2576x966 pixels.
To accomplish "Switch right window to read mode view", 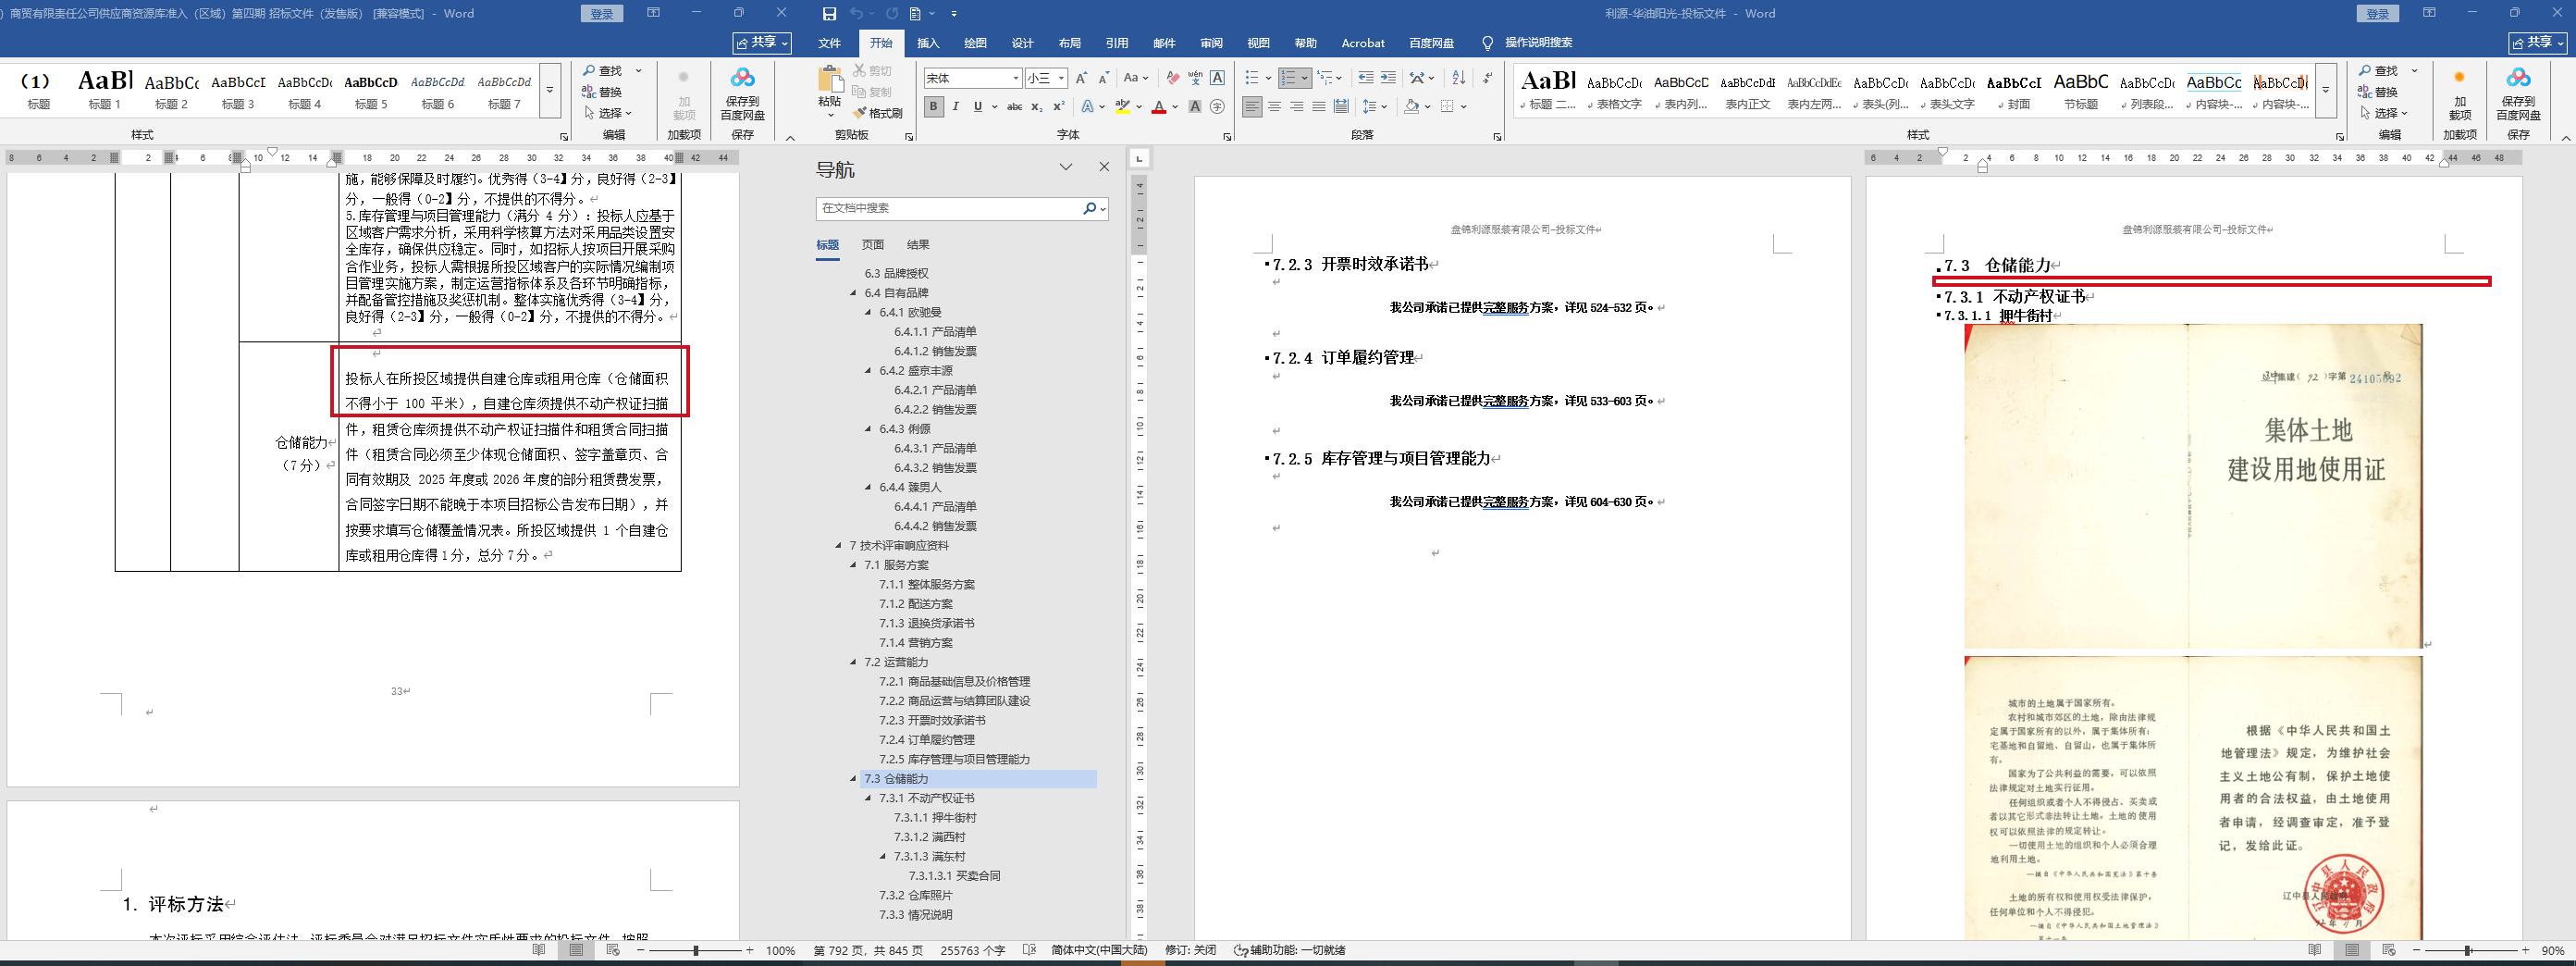I will [2315, 950].
